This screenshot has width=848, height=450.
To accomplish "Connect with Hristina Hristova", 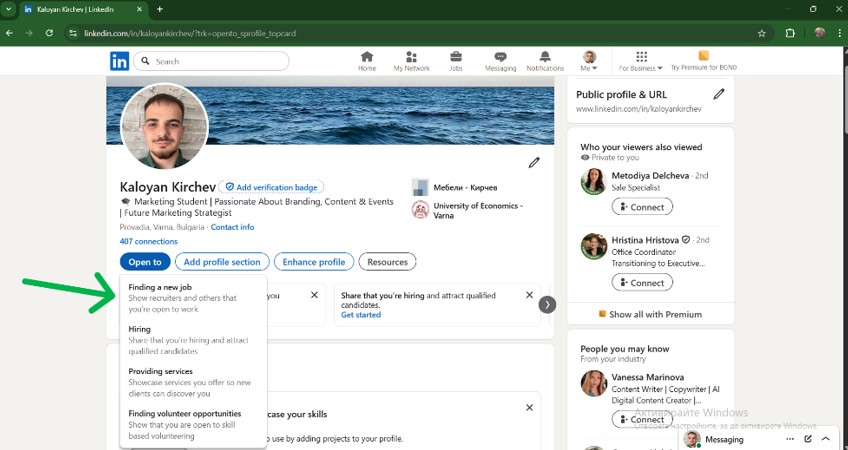I will [642, 282].
